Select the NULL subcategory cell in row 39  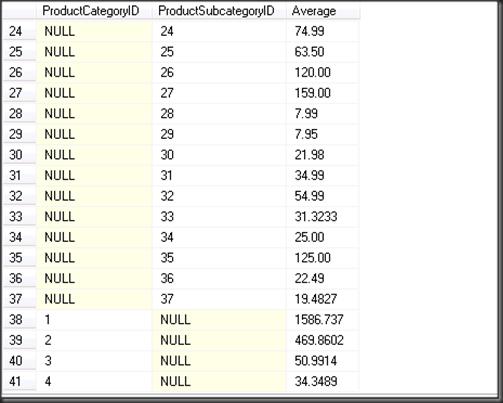219,340
